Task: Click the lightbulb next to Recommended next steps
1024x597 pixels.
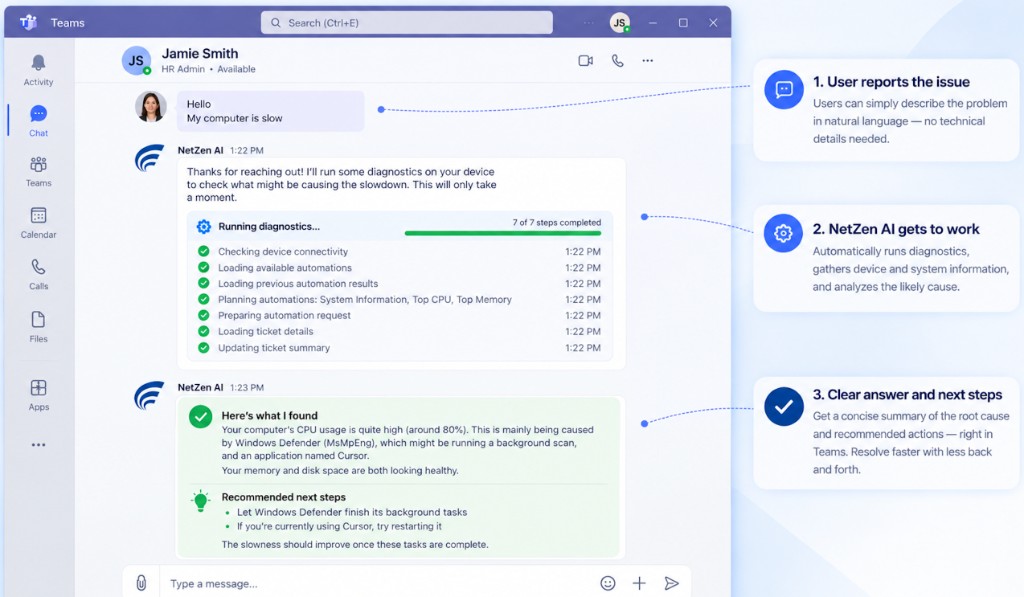Action: point(200,501)
